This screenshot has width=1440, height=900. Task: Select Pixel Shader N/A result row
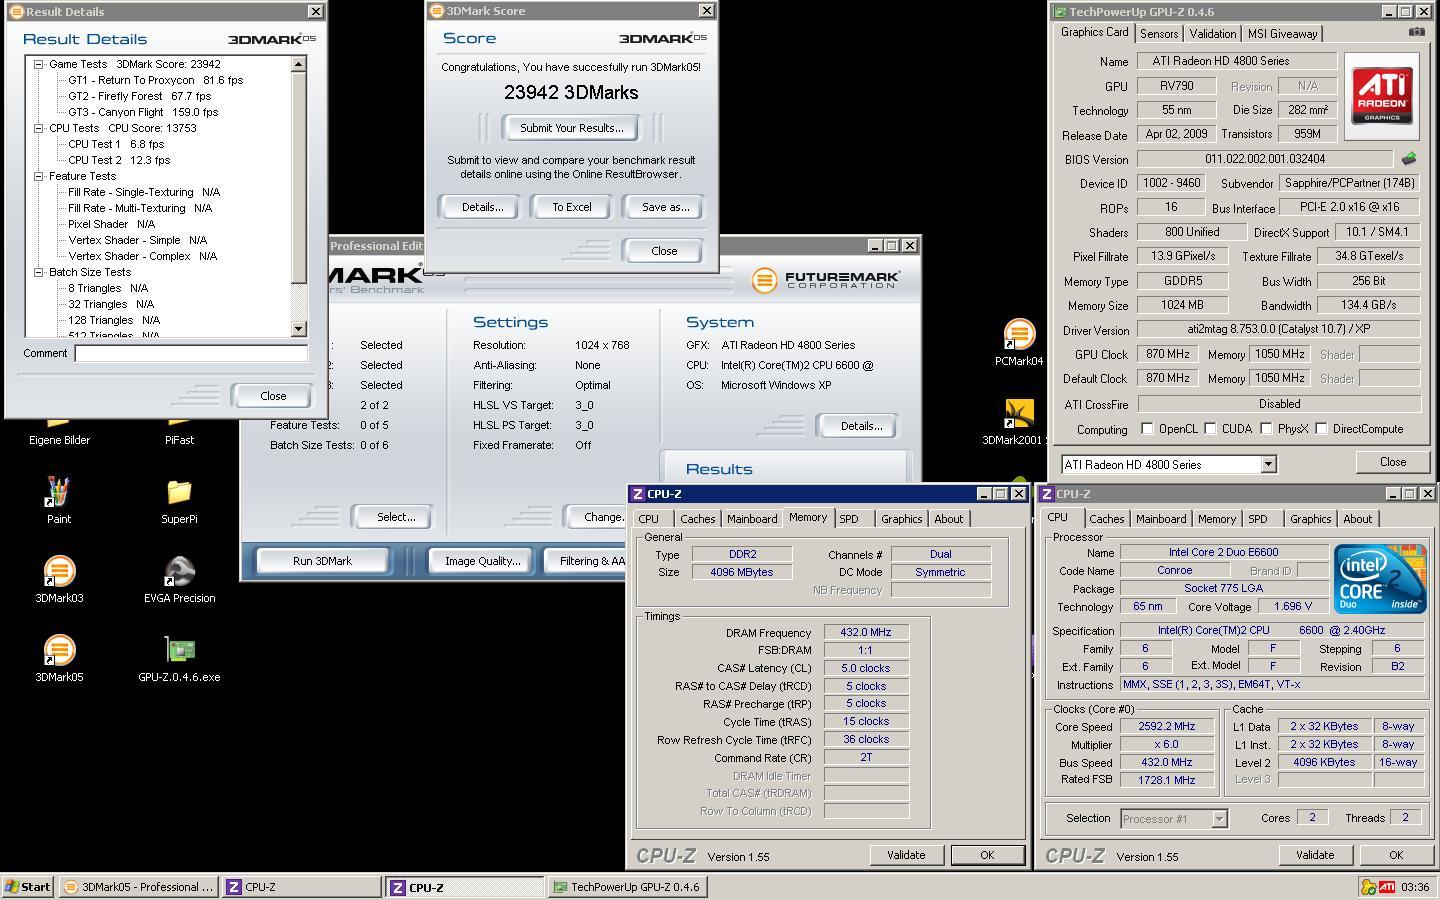(x=111, y=224)
